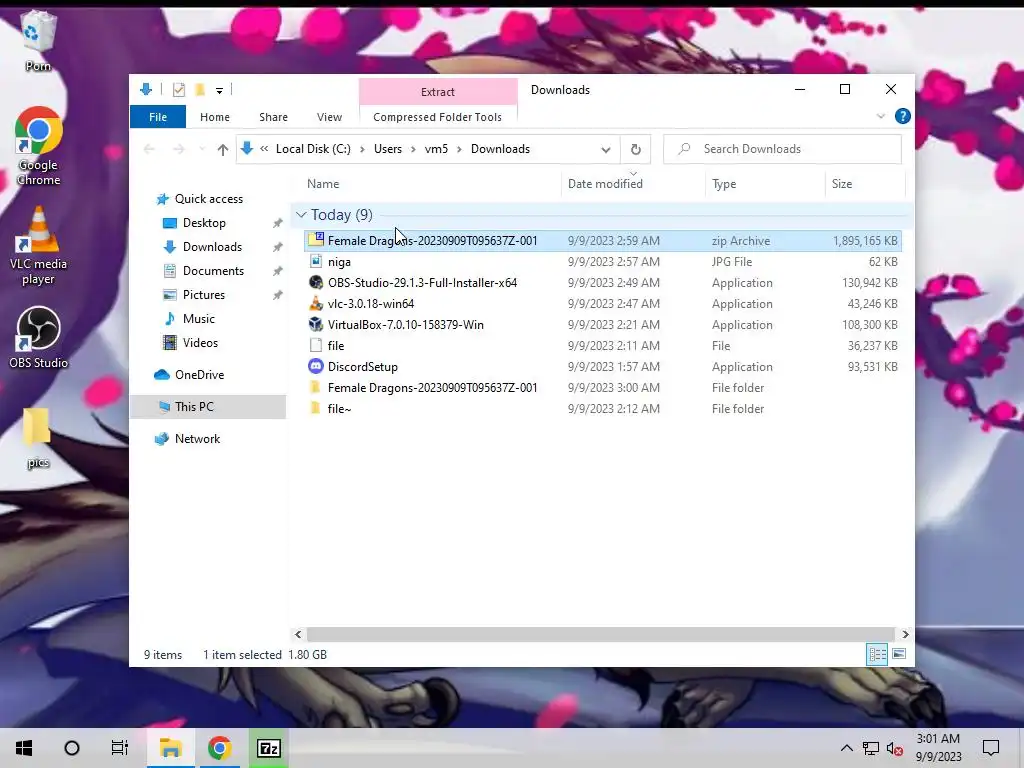Open the Recycle Bin desktop icon labeled Porn
The height and width of the screenshot is (768, 1024).
click(x=38, y=40)
